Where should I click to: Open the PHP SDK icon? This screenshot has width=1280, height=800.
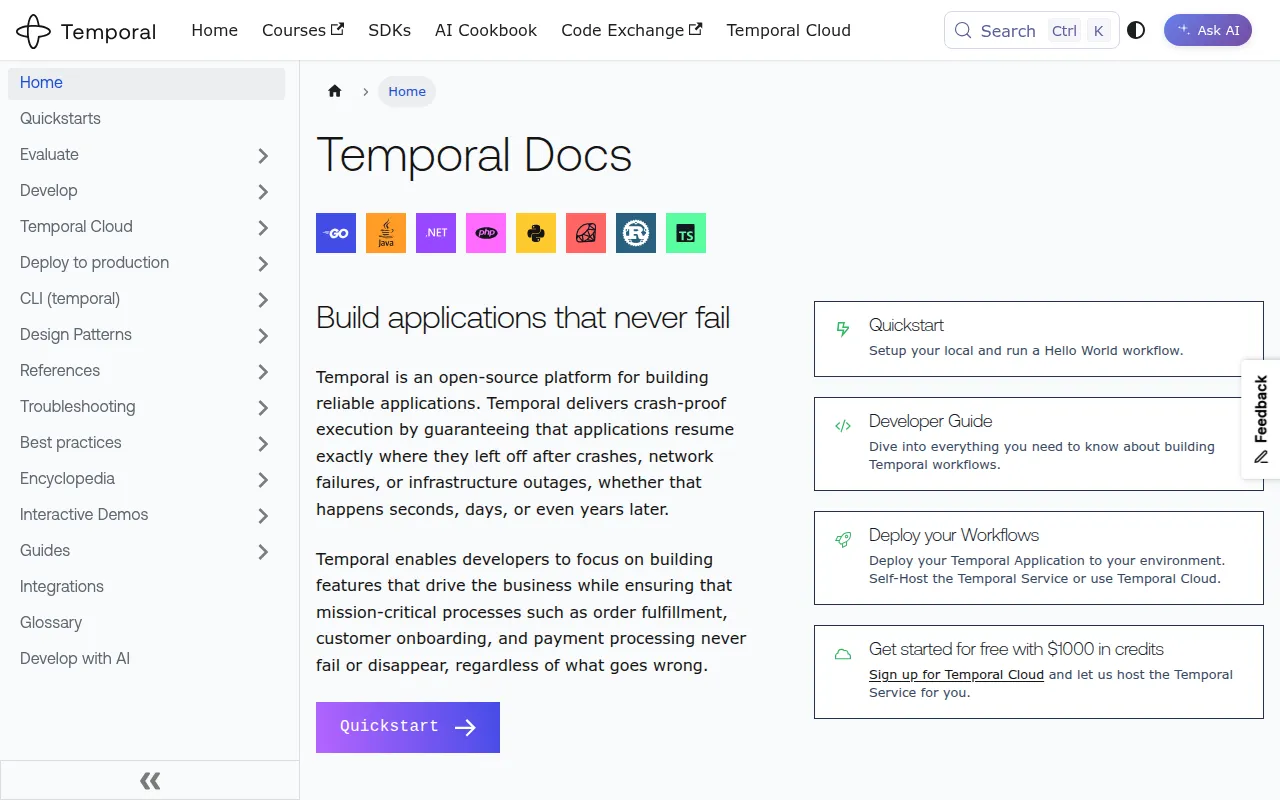[x=486, y=233]
